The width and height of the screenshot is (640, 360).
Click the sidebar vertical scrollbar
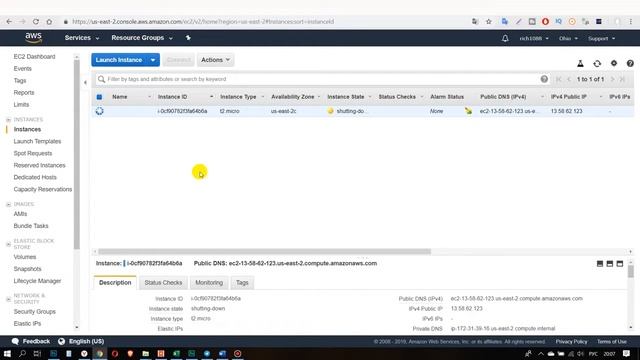click(x=77, y=154)
